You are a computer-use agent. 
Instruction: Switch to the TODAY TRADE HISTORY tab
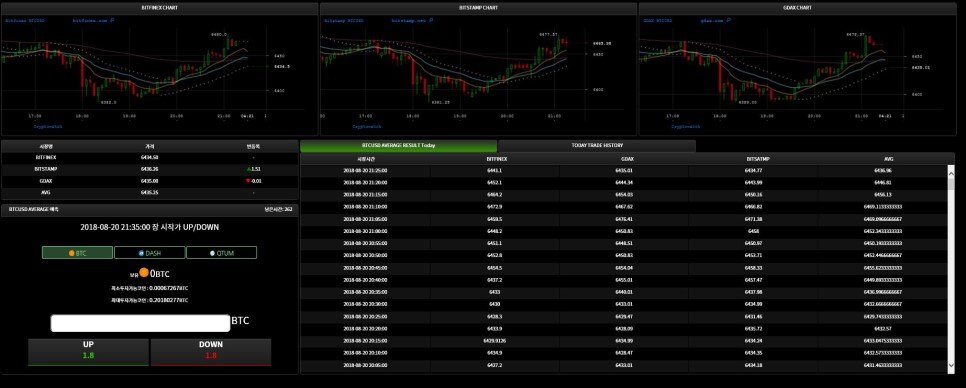pos(597,145)
